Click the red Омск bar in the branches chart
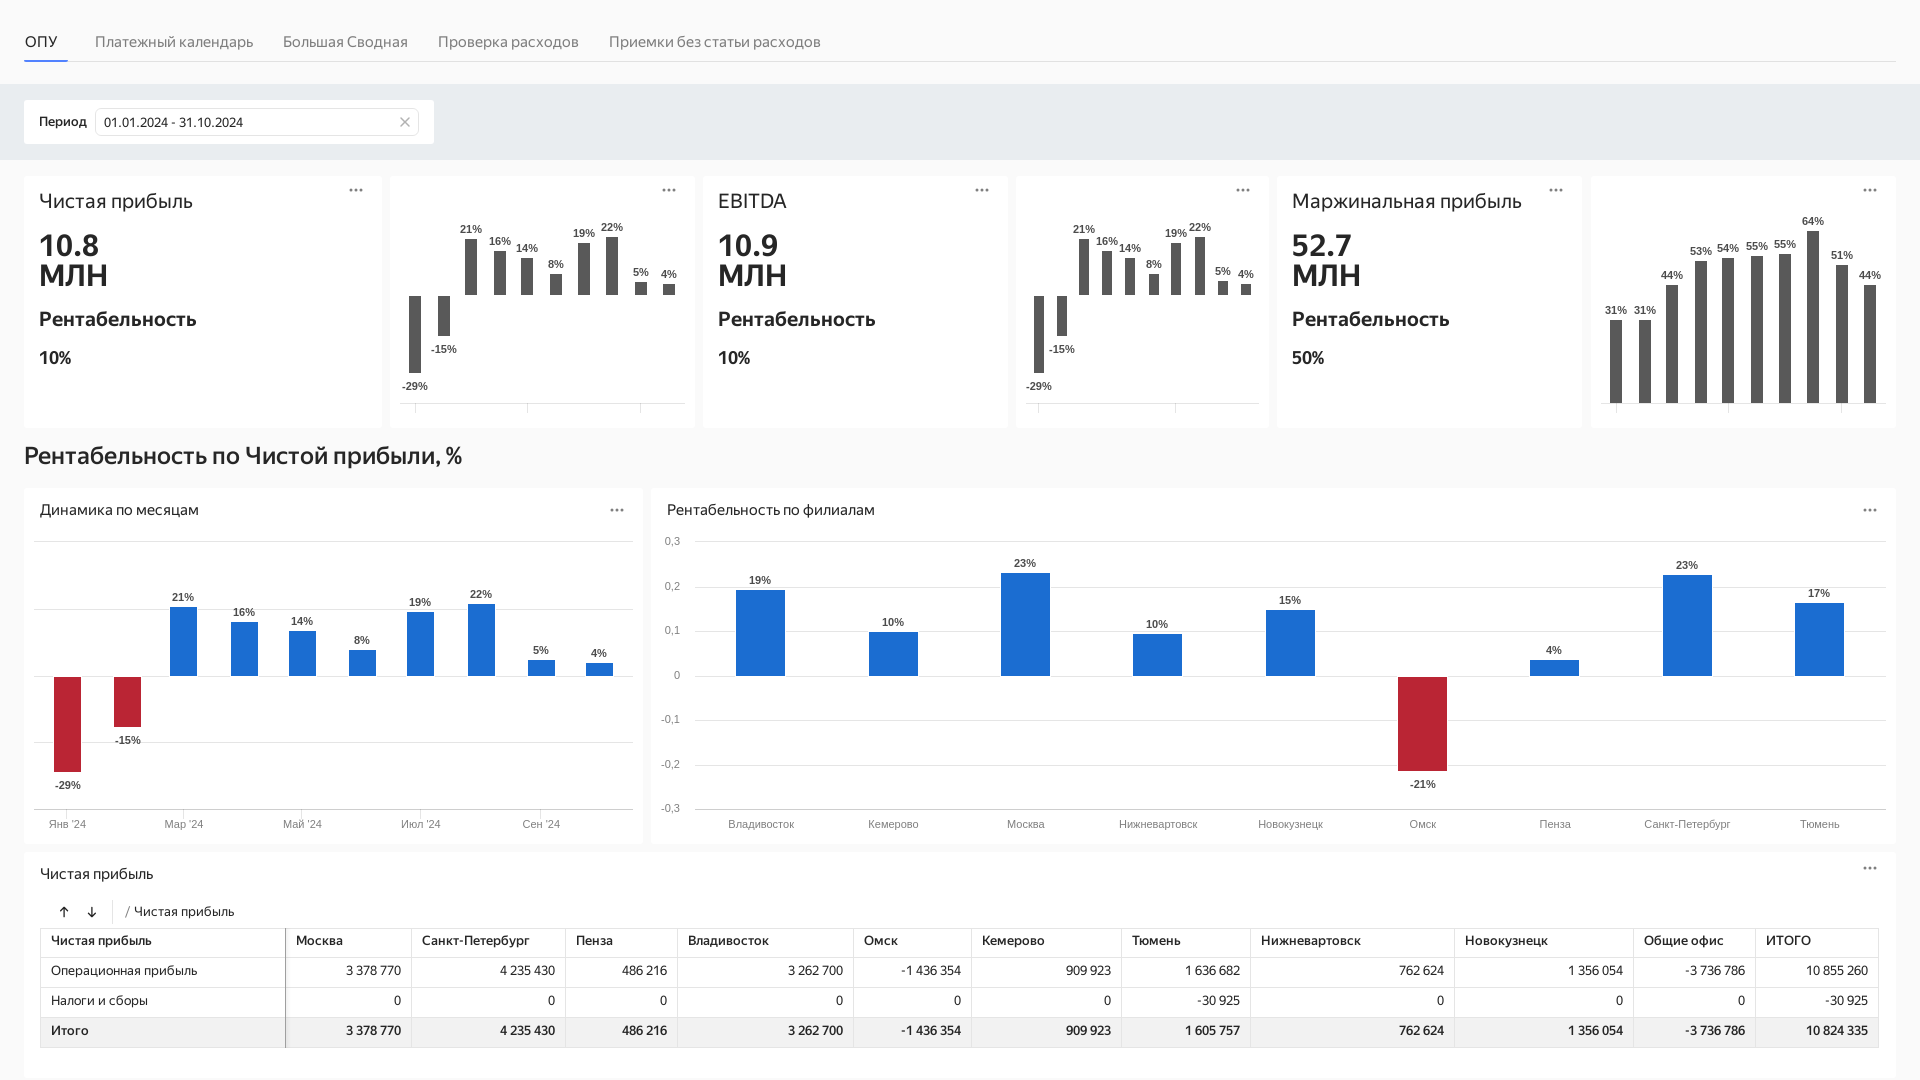 pyautogui.click(x=1422, y=724)
